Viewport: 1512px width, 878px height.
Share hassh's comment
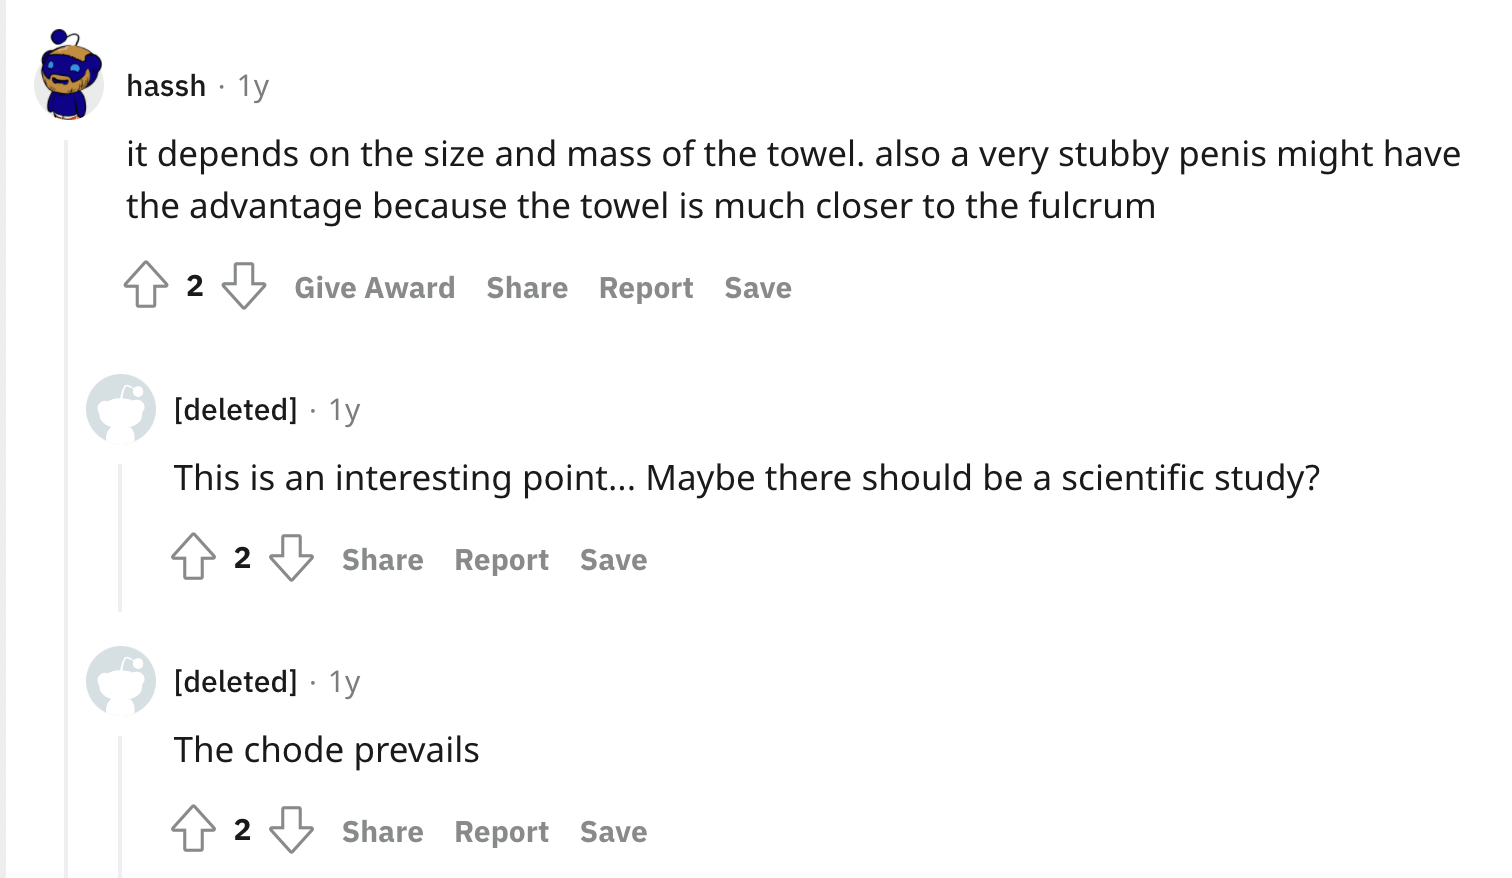click(527, 288)
